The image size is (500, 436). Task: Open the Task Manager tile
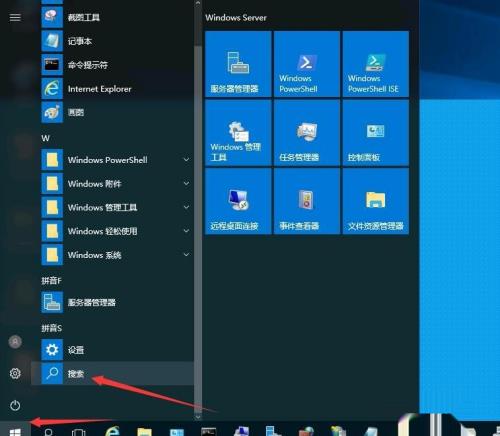click(x=307, y=133)
